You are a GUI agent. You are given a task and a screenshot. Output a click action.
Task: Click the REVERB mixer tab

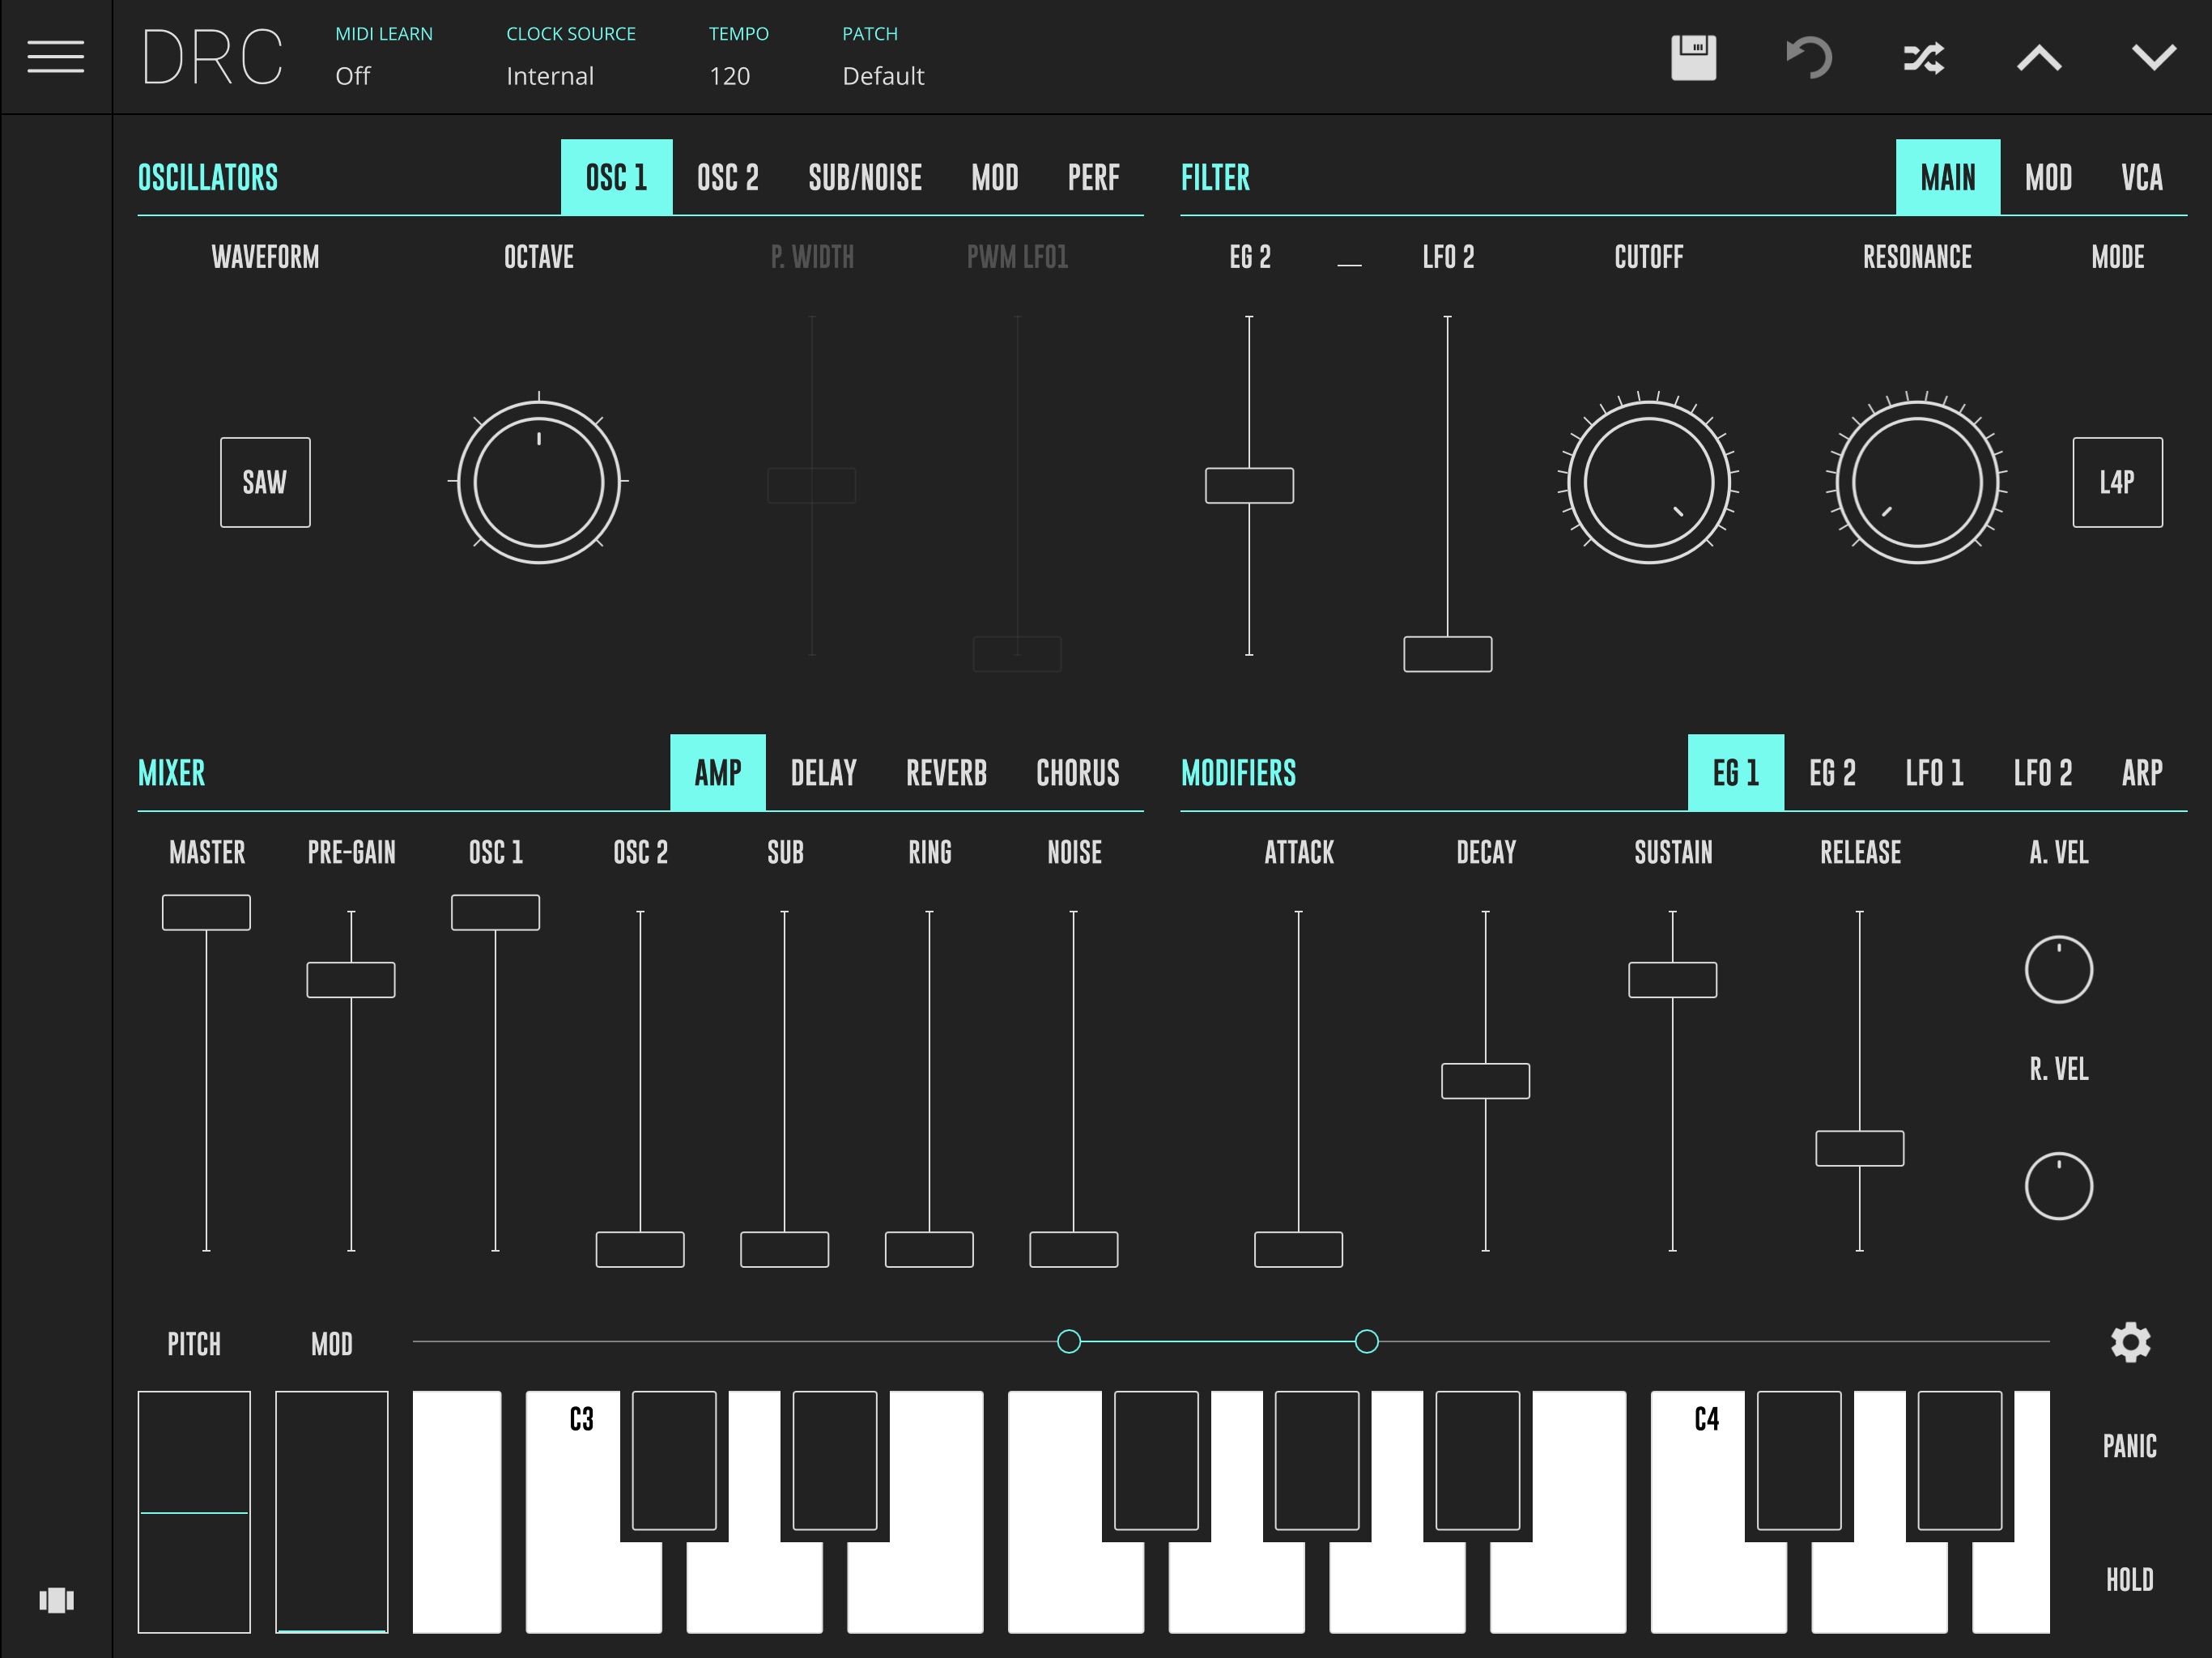click(946, 772)
